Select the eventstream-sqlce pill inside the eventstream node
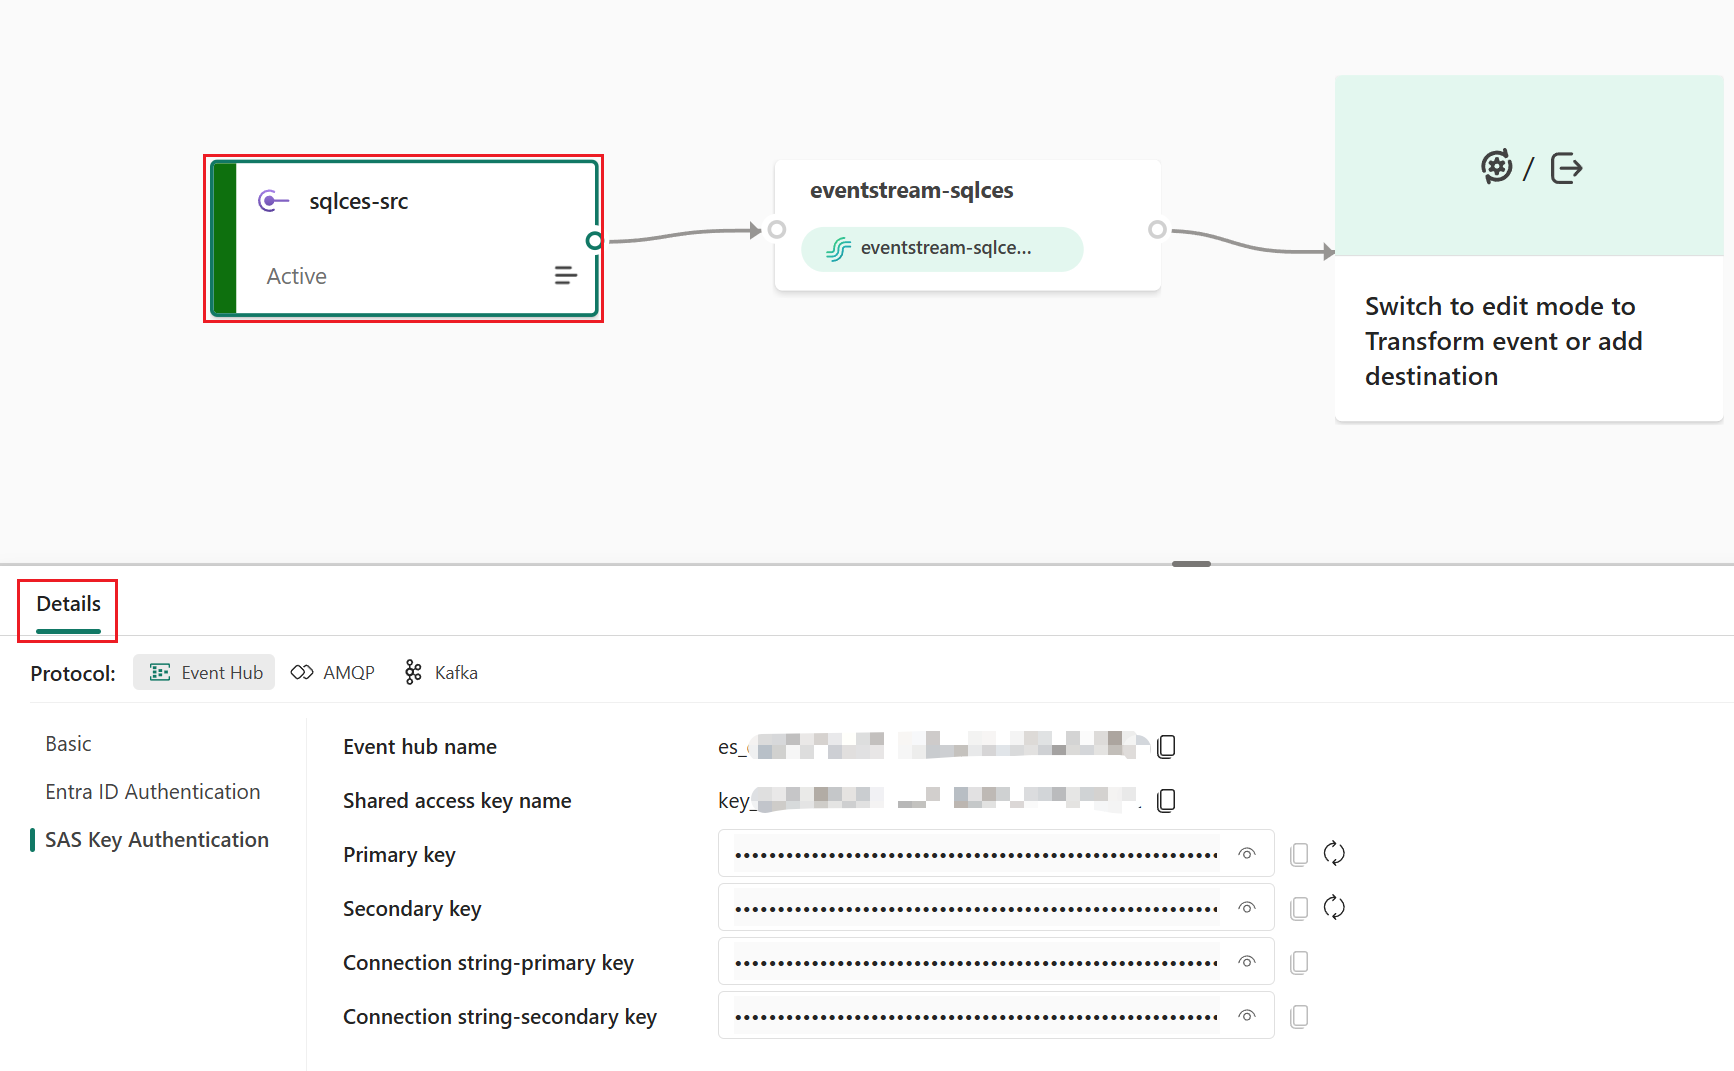 (x=941, y=248)
